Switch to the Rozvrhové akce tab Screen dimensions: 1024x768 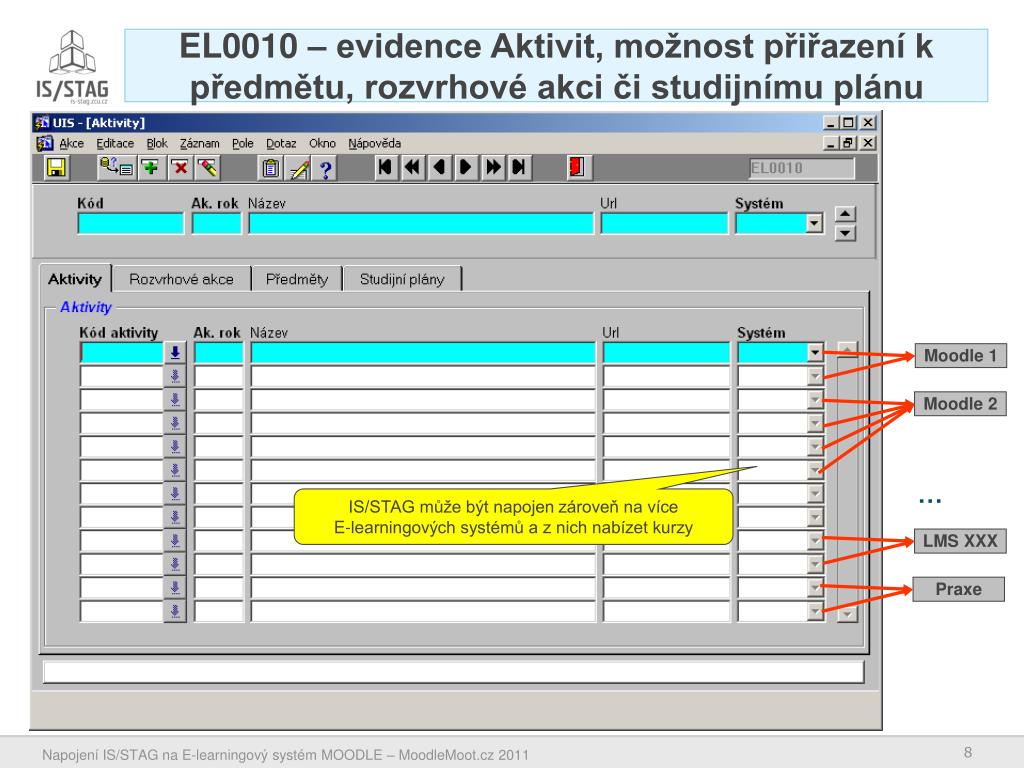(181, 279)
